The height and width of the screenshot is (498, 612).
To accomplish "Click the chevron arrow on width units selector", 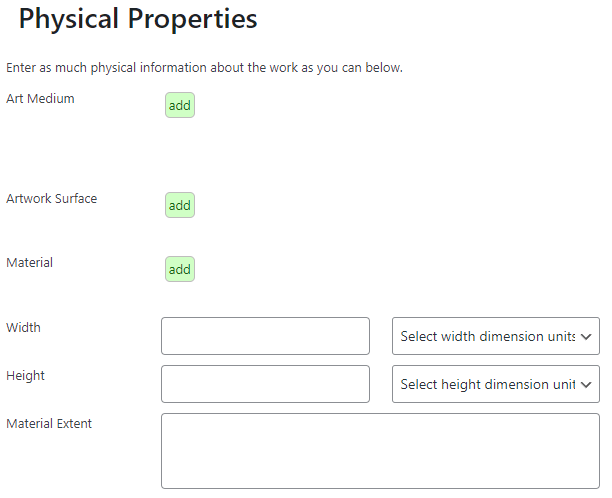I will [587, 337].
